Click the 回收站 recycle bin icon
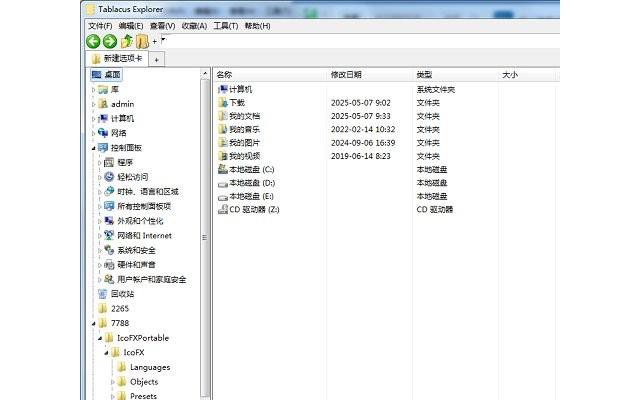Viewport: 640px width, 400px height. tap(102, 294)
